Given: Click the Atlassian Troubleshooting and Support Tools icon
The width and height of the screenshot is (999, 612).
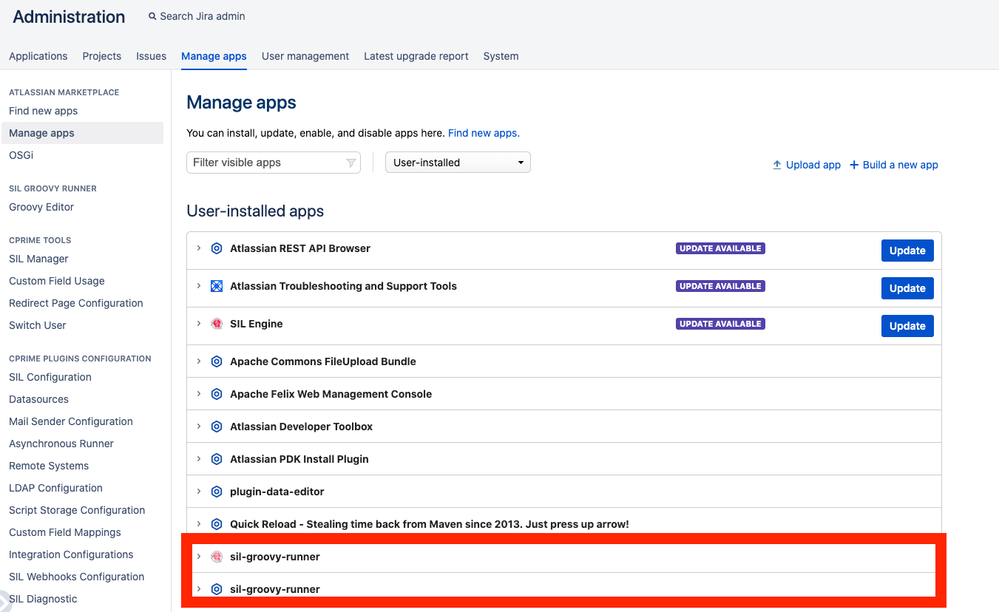Looking at the screenshot, I should pyautogui.click(x=217, y=286).
